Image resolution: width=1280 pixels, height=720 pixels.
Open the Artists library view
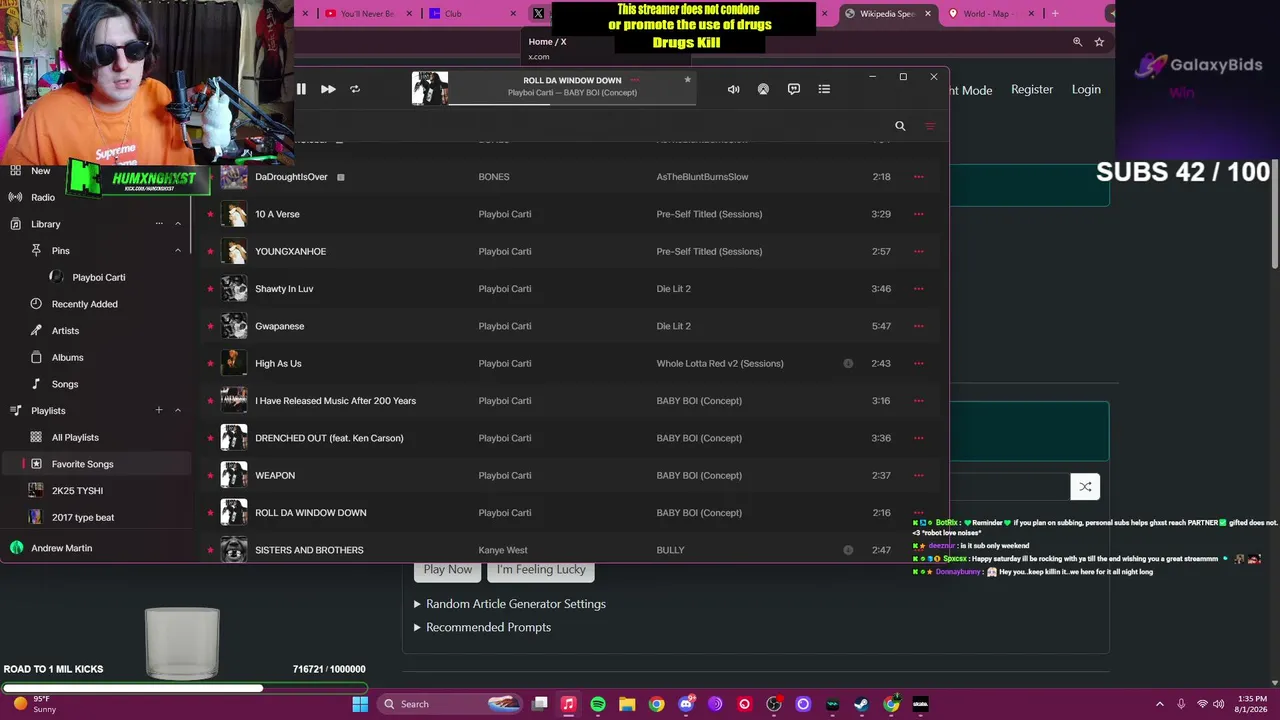(65, 331)
